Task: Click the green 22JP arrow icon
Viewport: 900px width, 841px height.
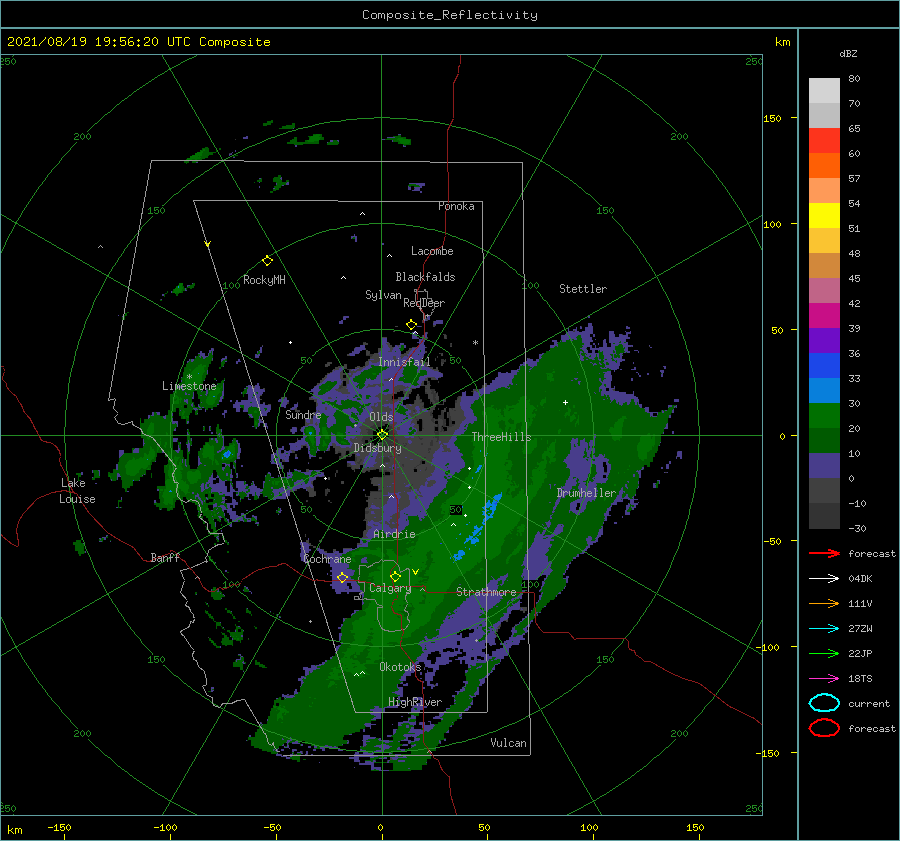Action: pyautogui.click(x=824, y=653)
